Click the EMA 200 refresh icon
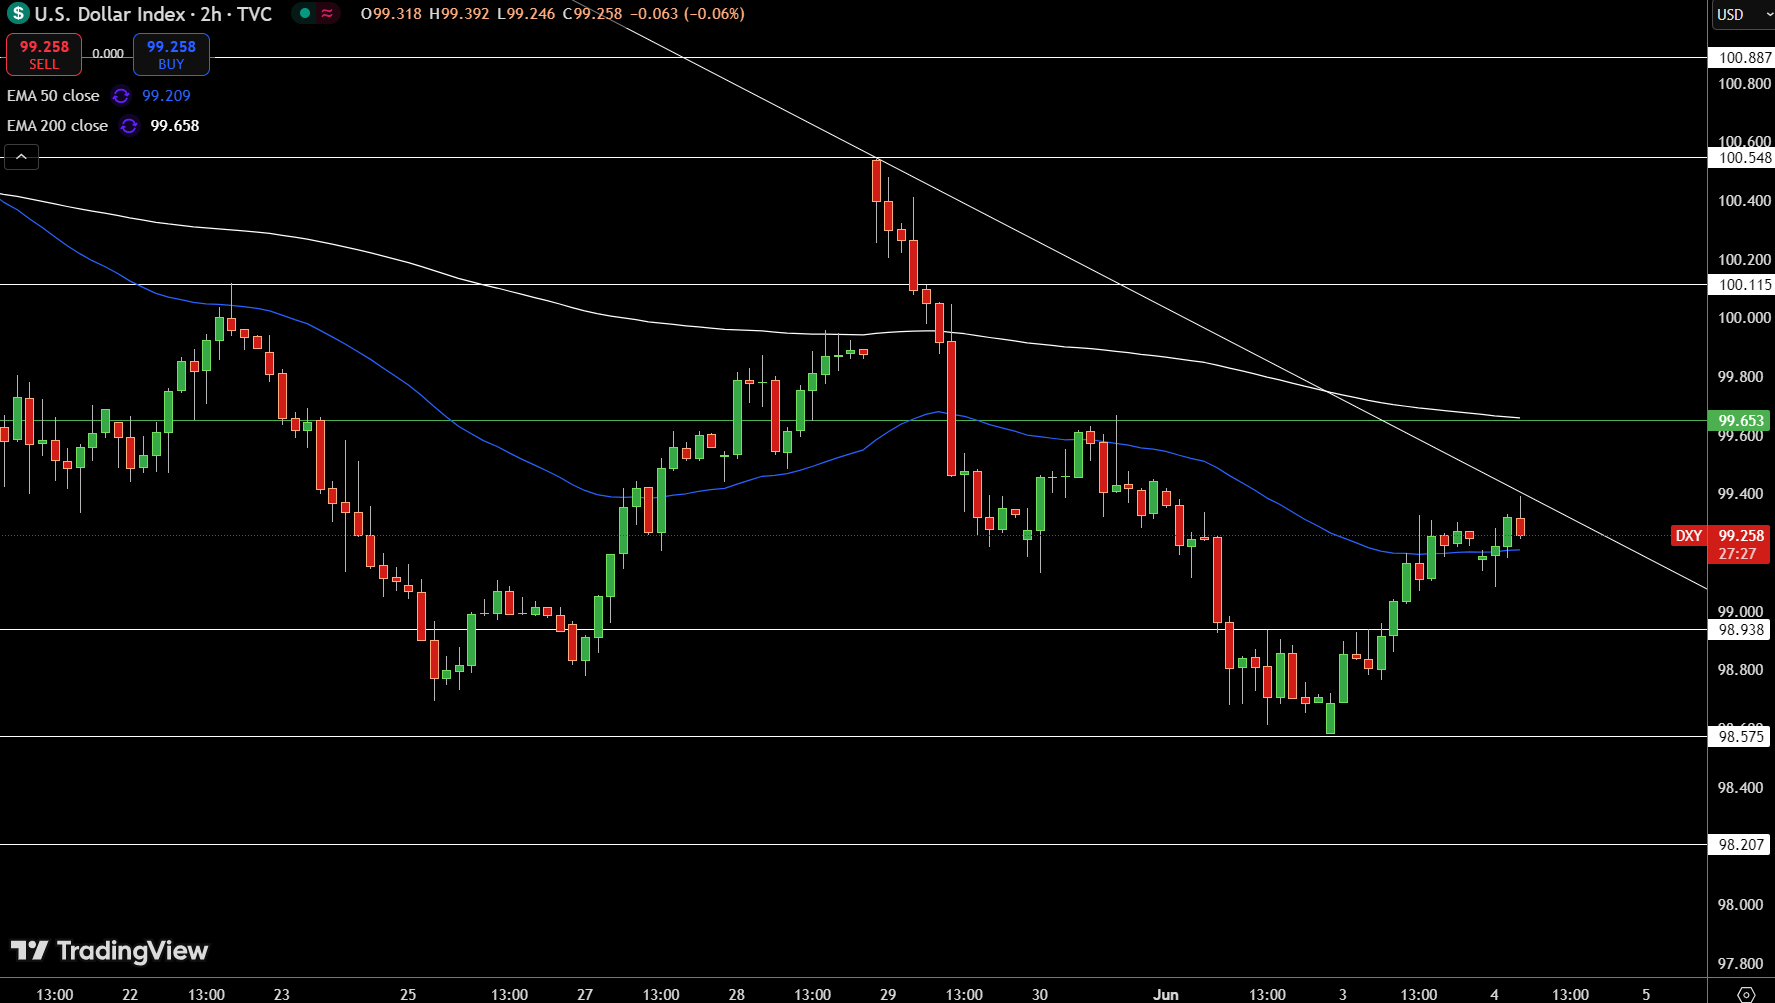Viewport: 1775px width, 1003px height. 129,126
